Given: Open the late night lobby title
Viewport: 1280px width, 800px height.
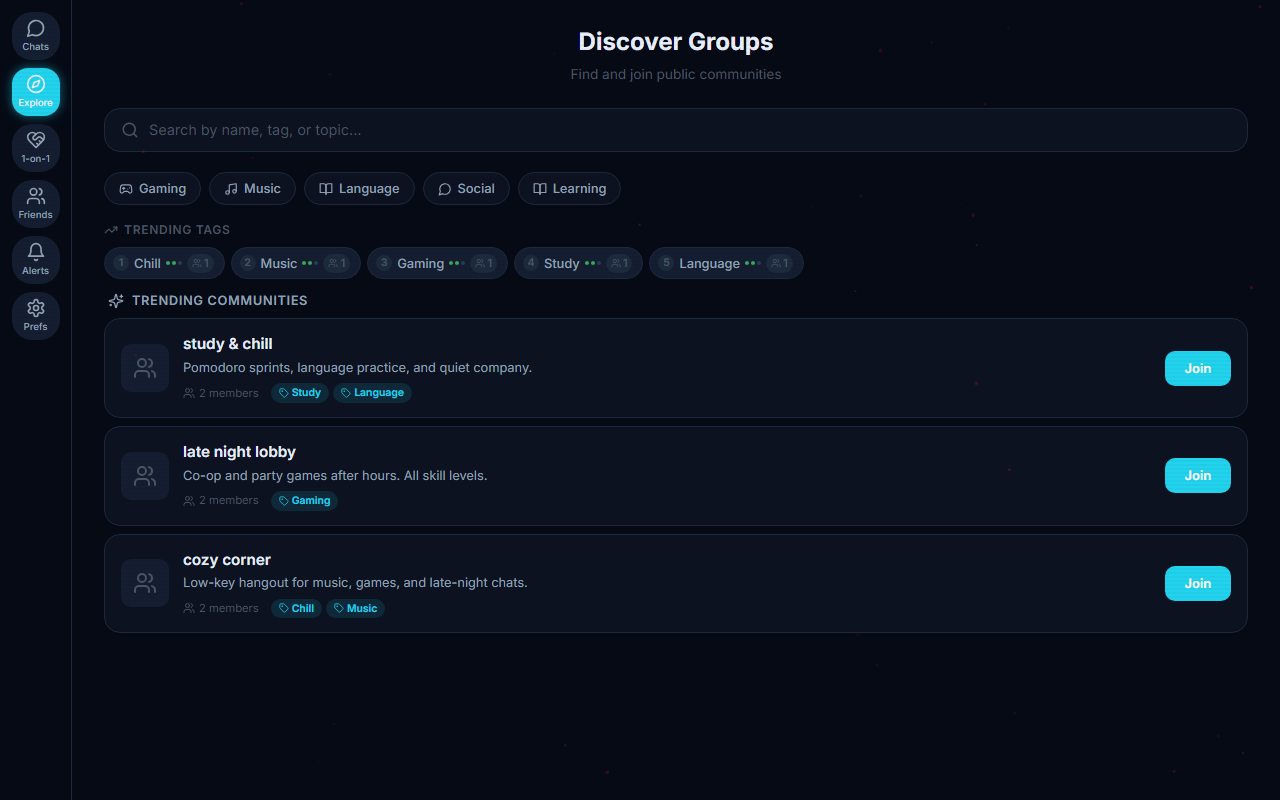Looking at the screenshot, I should (239, 452).
